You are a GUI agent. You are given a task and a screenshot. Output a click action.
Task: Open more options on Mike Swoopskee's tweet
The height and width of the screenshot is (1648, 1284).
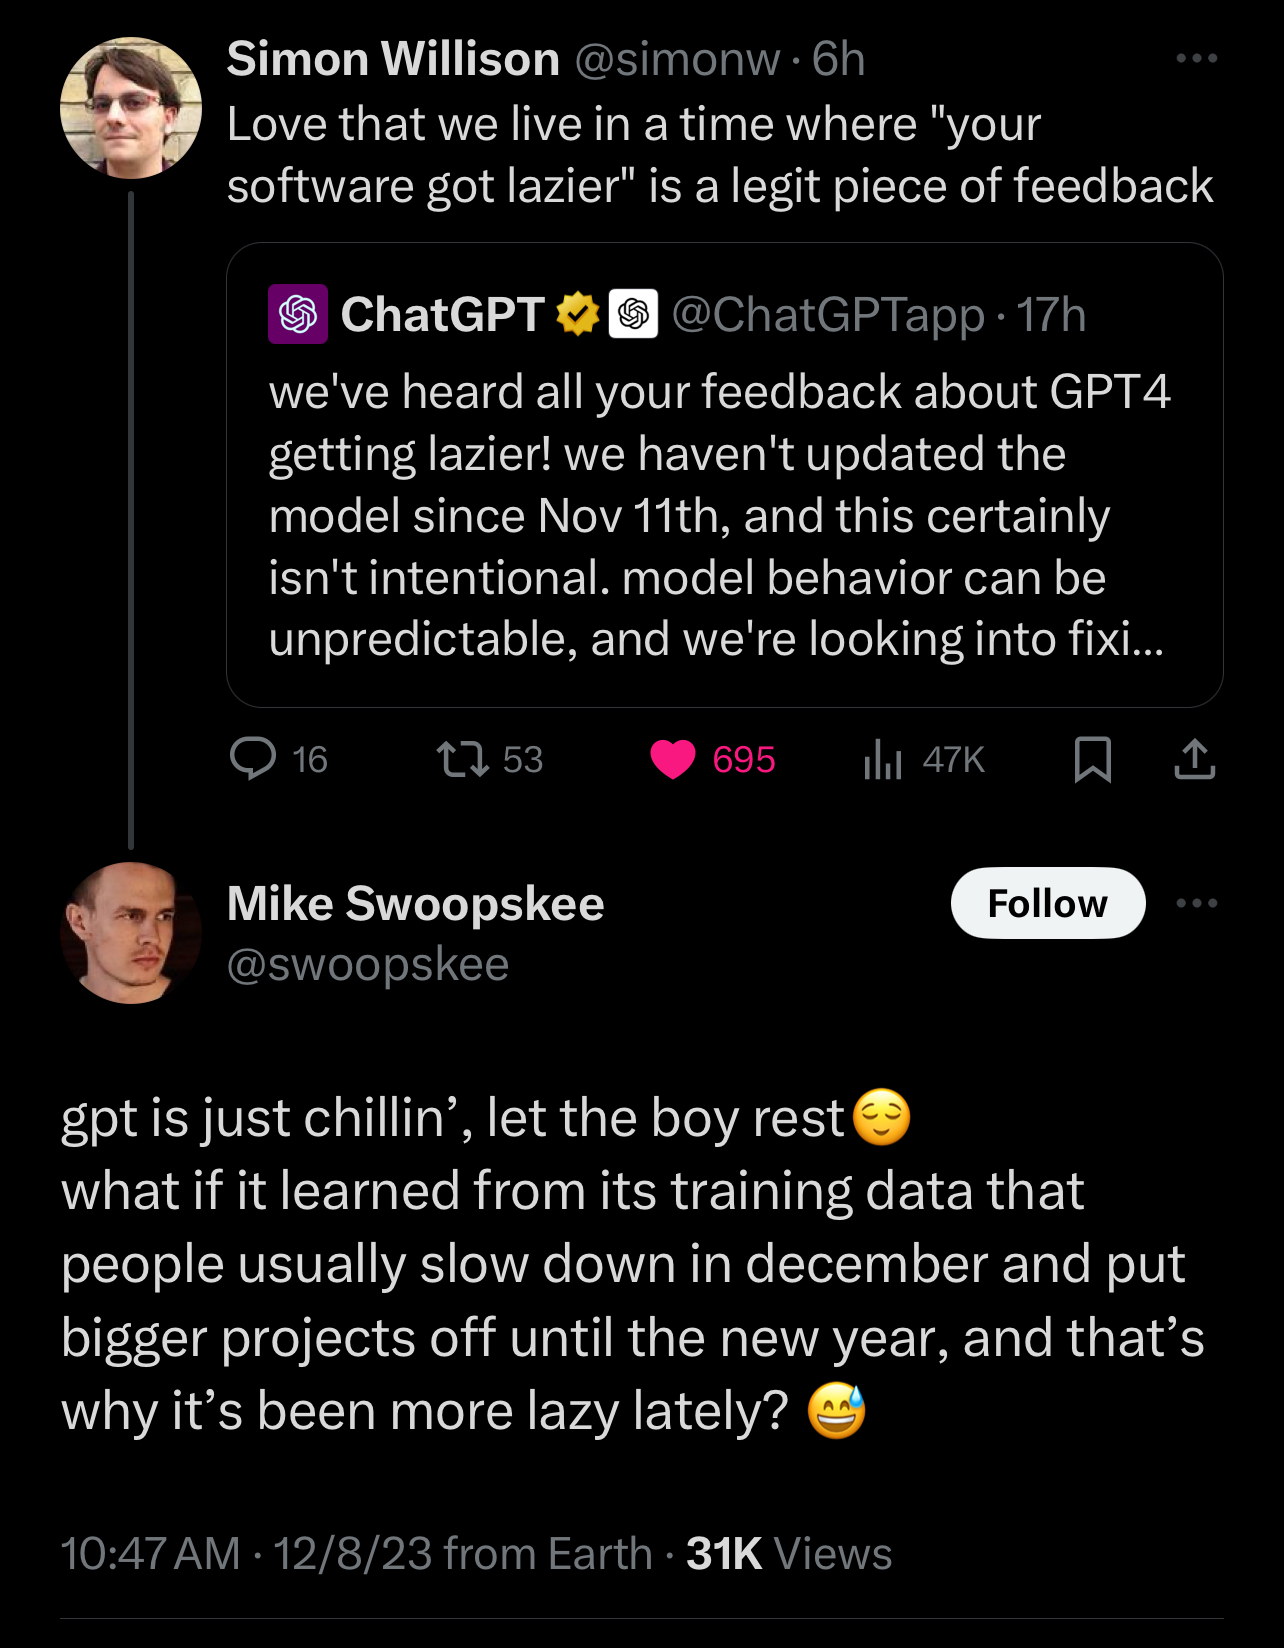tap(1196, 903)
